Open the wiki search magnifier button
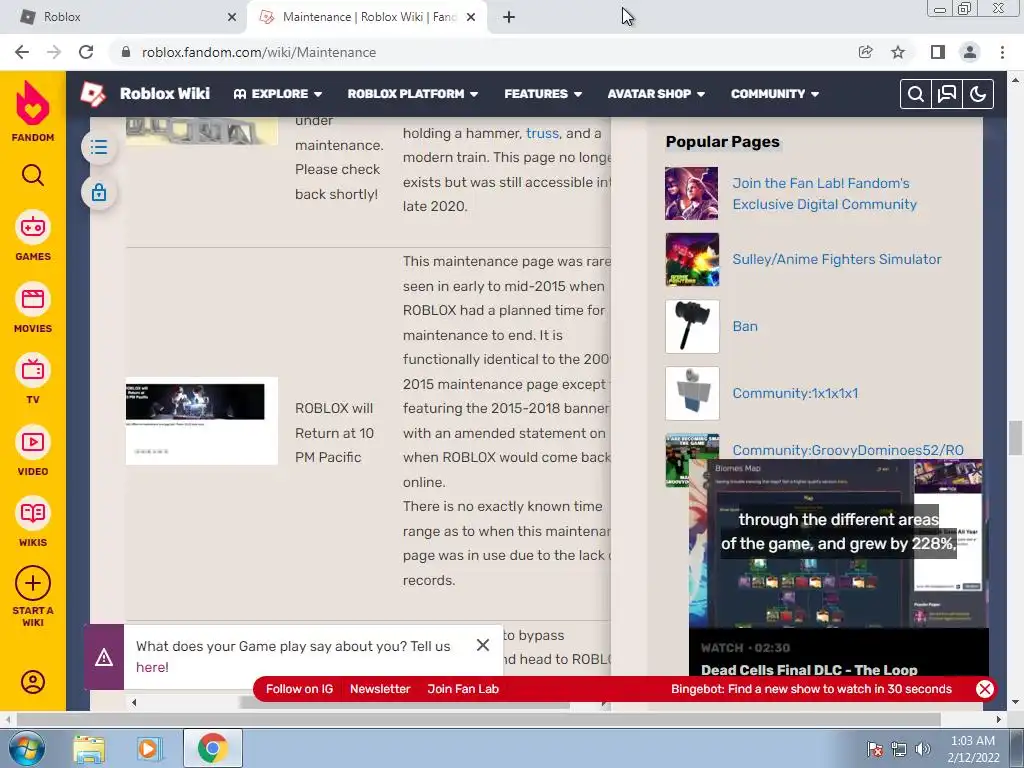This screenshot has width=1024, height=768. point(916,94)
